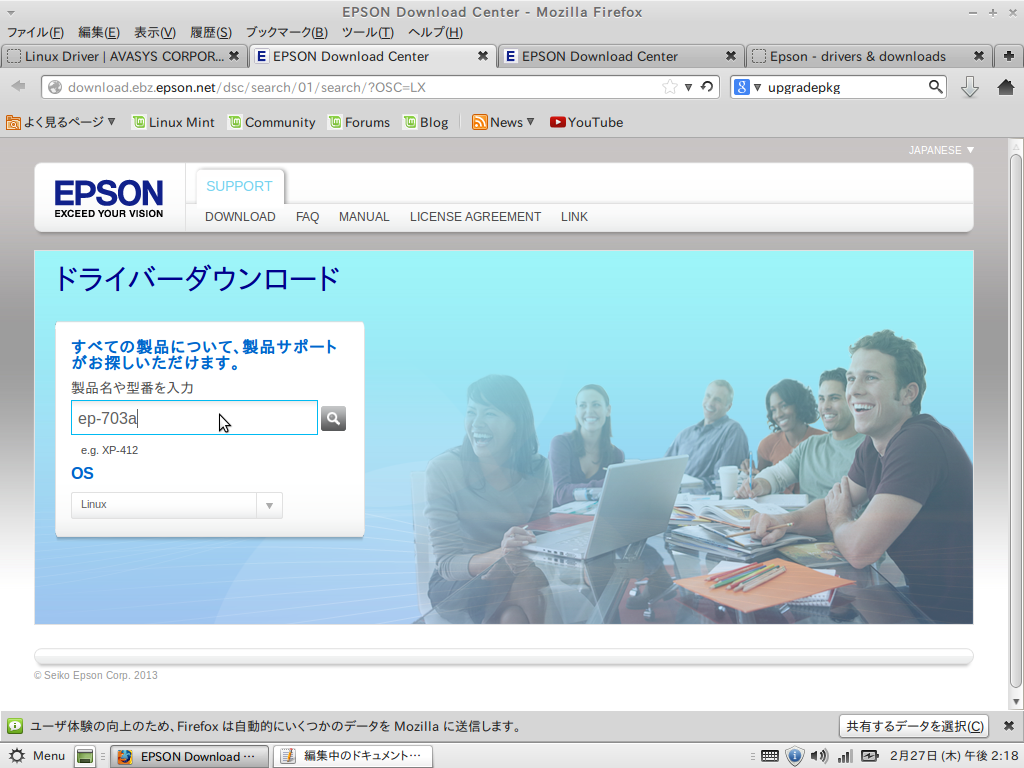
Task: Click the clock showing 午後 2:18
Action: click(953, 756)
